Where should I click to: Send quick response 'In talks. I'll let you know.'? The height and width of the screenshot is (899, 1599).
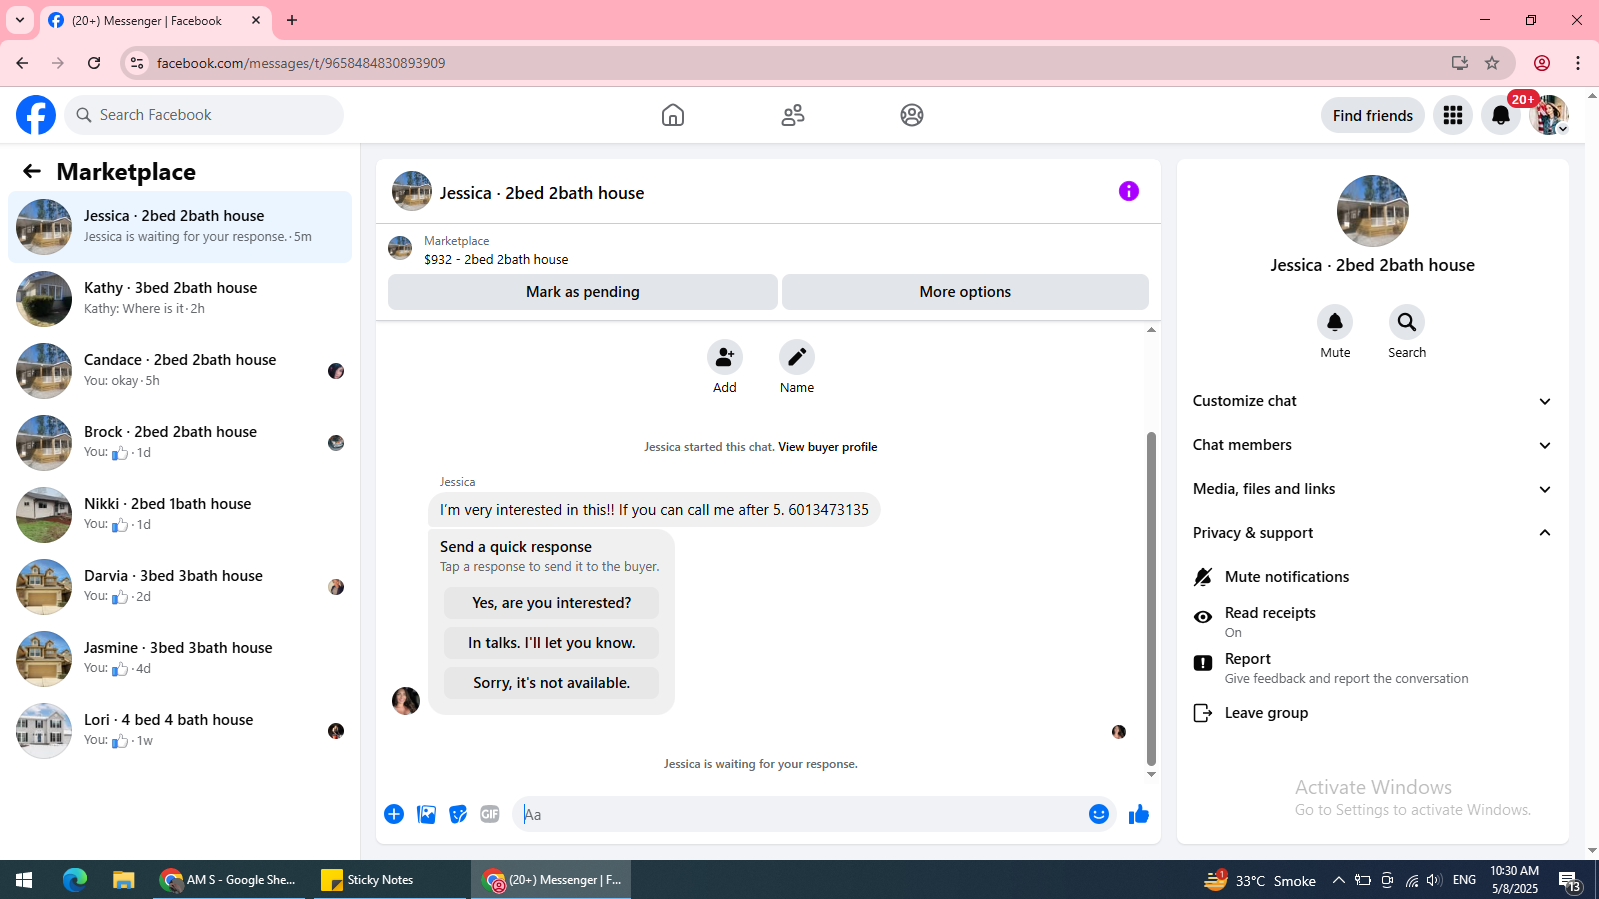tap(551, 643)
